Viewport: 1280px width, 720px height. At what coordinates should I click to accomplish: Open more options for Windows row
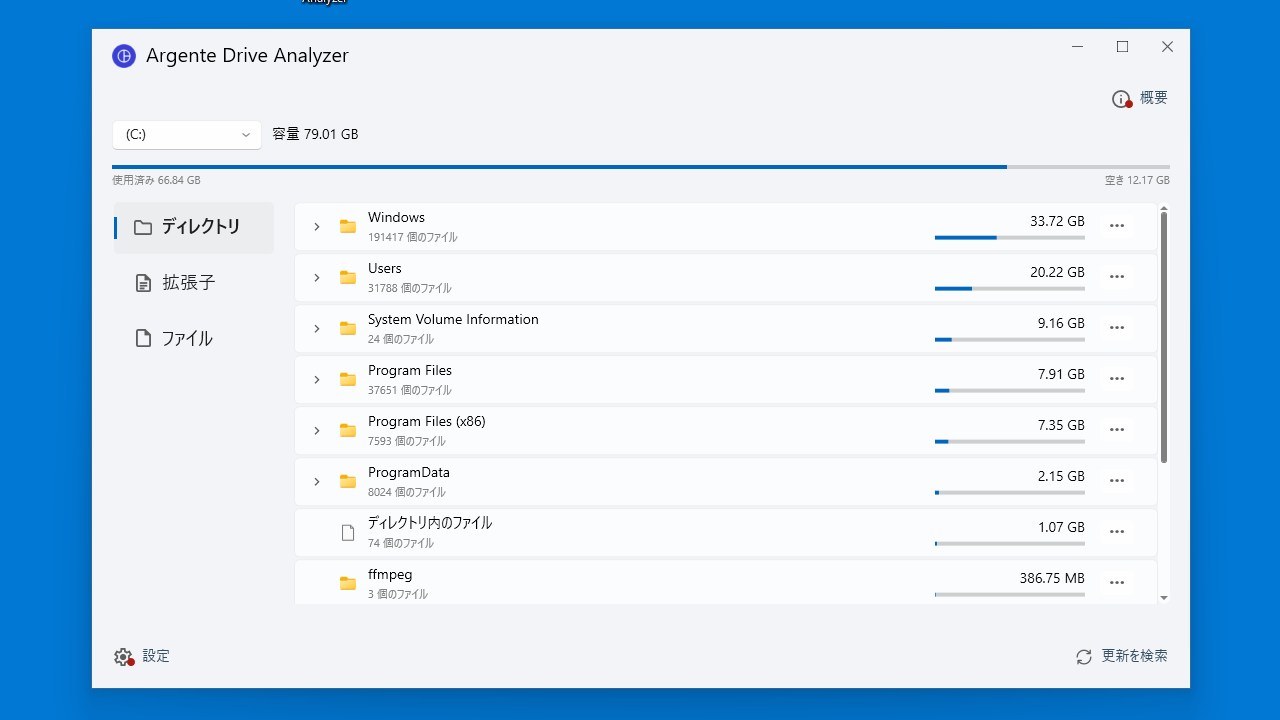(1117, 227)
